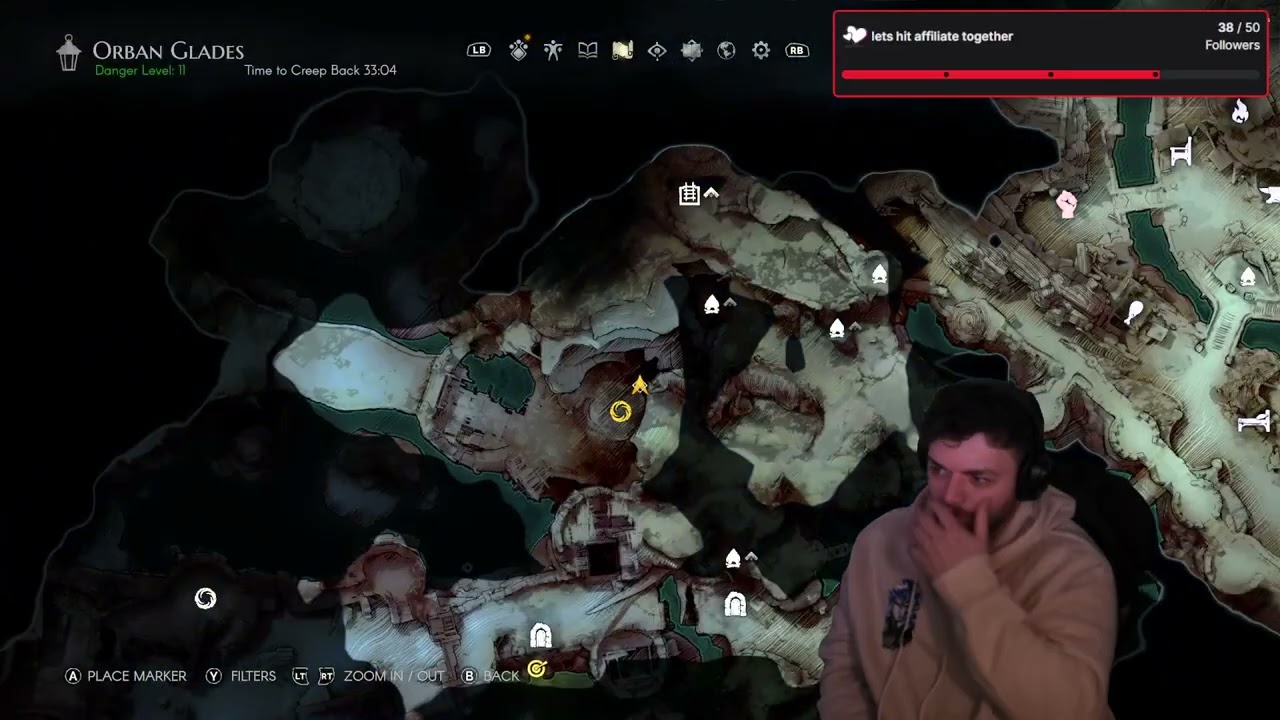Select the shrine icon below the notice board
The image size is (1280, 720).
click(712, 304)
